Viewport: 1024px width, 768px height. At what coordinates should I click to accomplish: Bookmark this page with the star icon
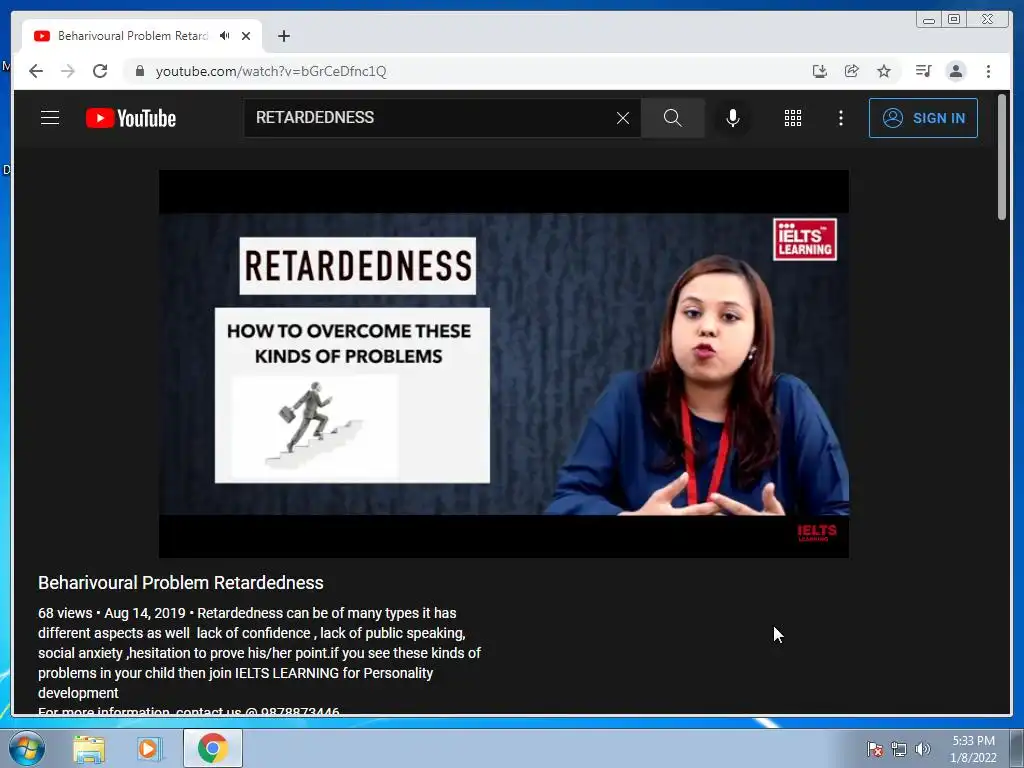[x=884, y=71]
